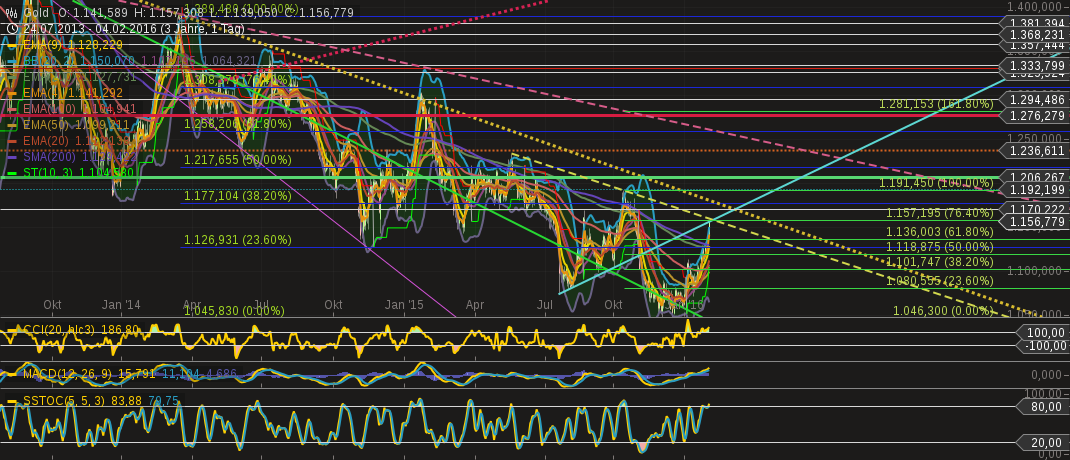1070x460 pixels.
Task: Click the 1.381,394 price marker
Action: [1035, 23]
